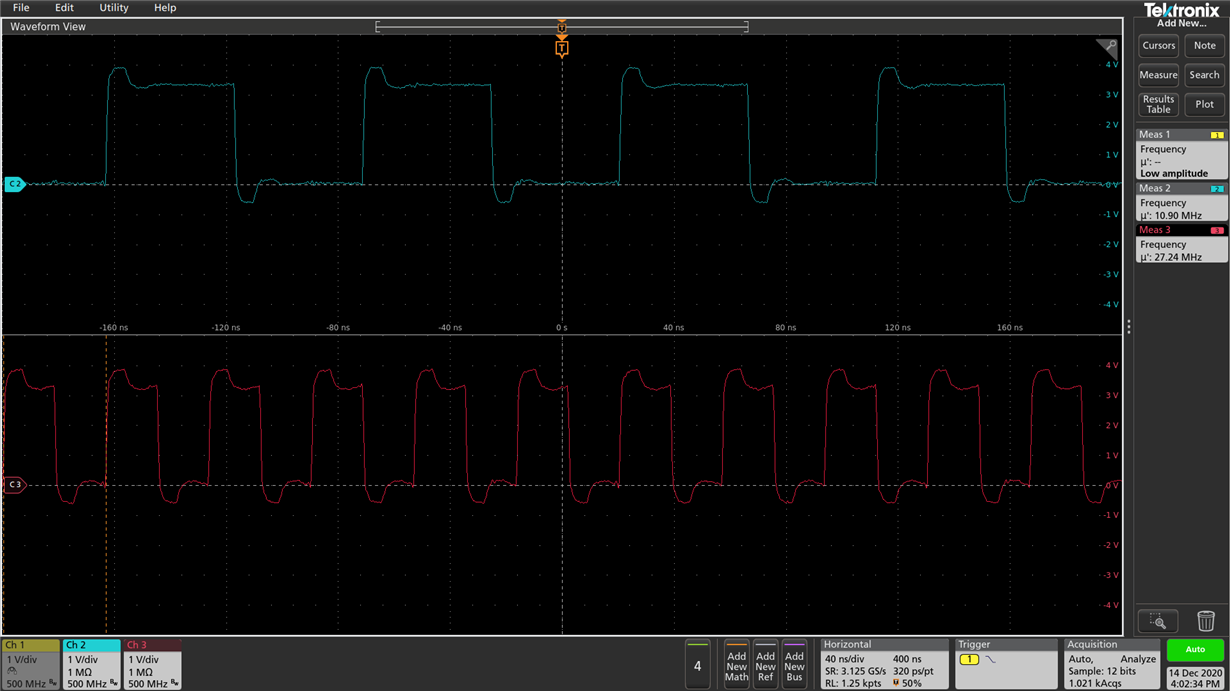Toggle the Ch 1 channel badge
Image resolution: width=1230 pixels, height=691 pixels.
click(x=31, y=665)
